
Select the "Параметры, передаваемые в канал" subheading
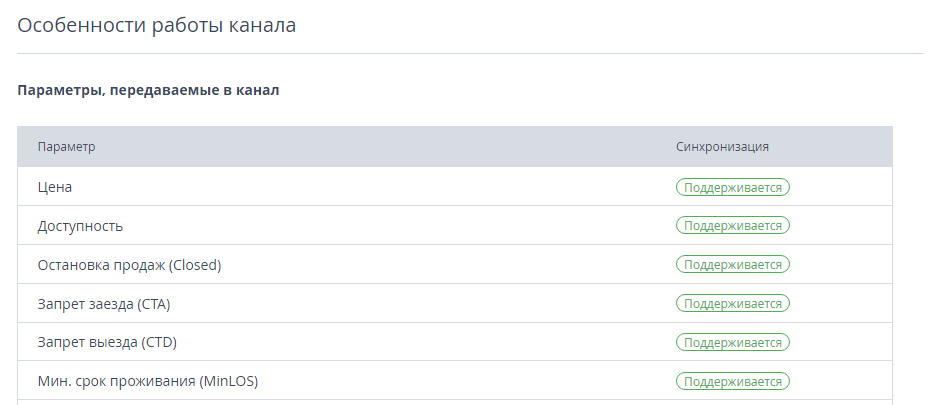tap(148, 90)
